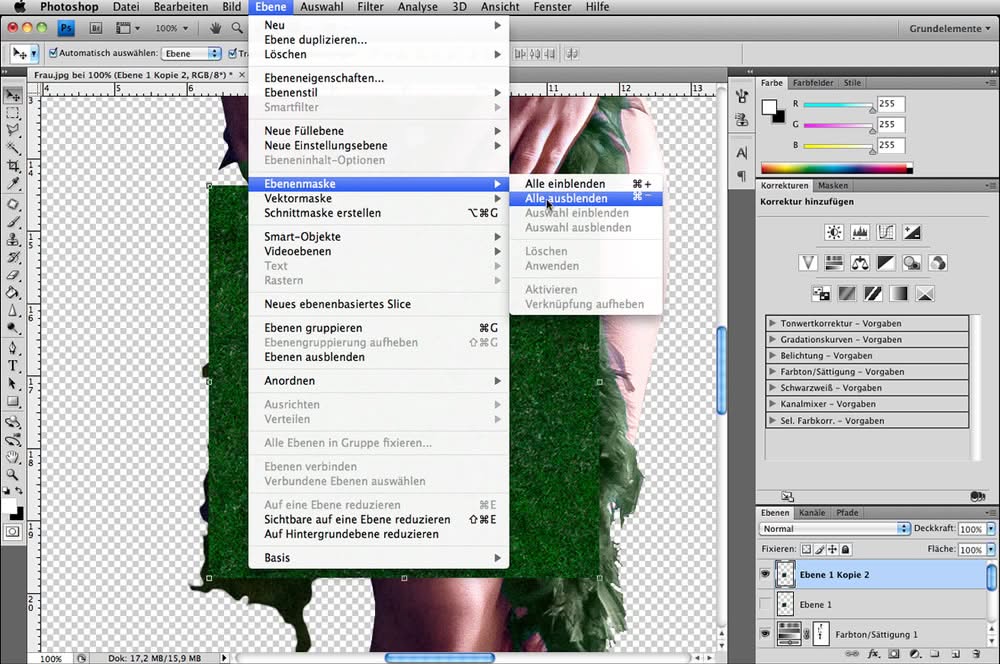Switch to the Masken tab

tap(833, 186)
